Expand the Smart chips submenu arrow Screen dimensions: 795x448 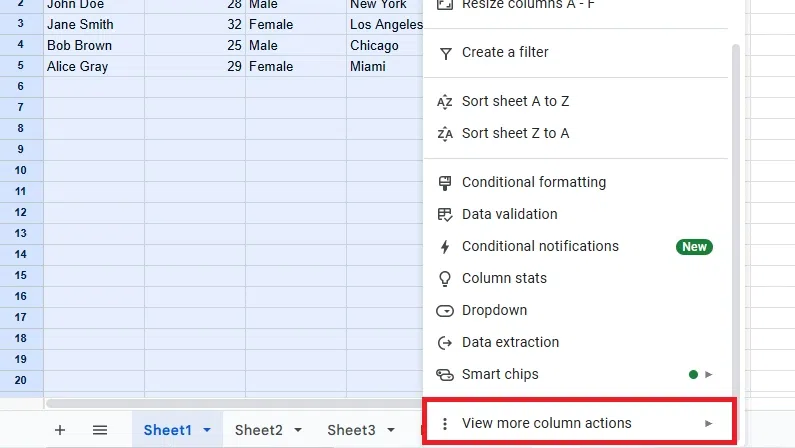coord(709,375)
